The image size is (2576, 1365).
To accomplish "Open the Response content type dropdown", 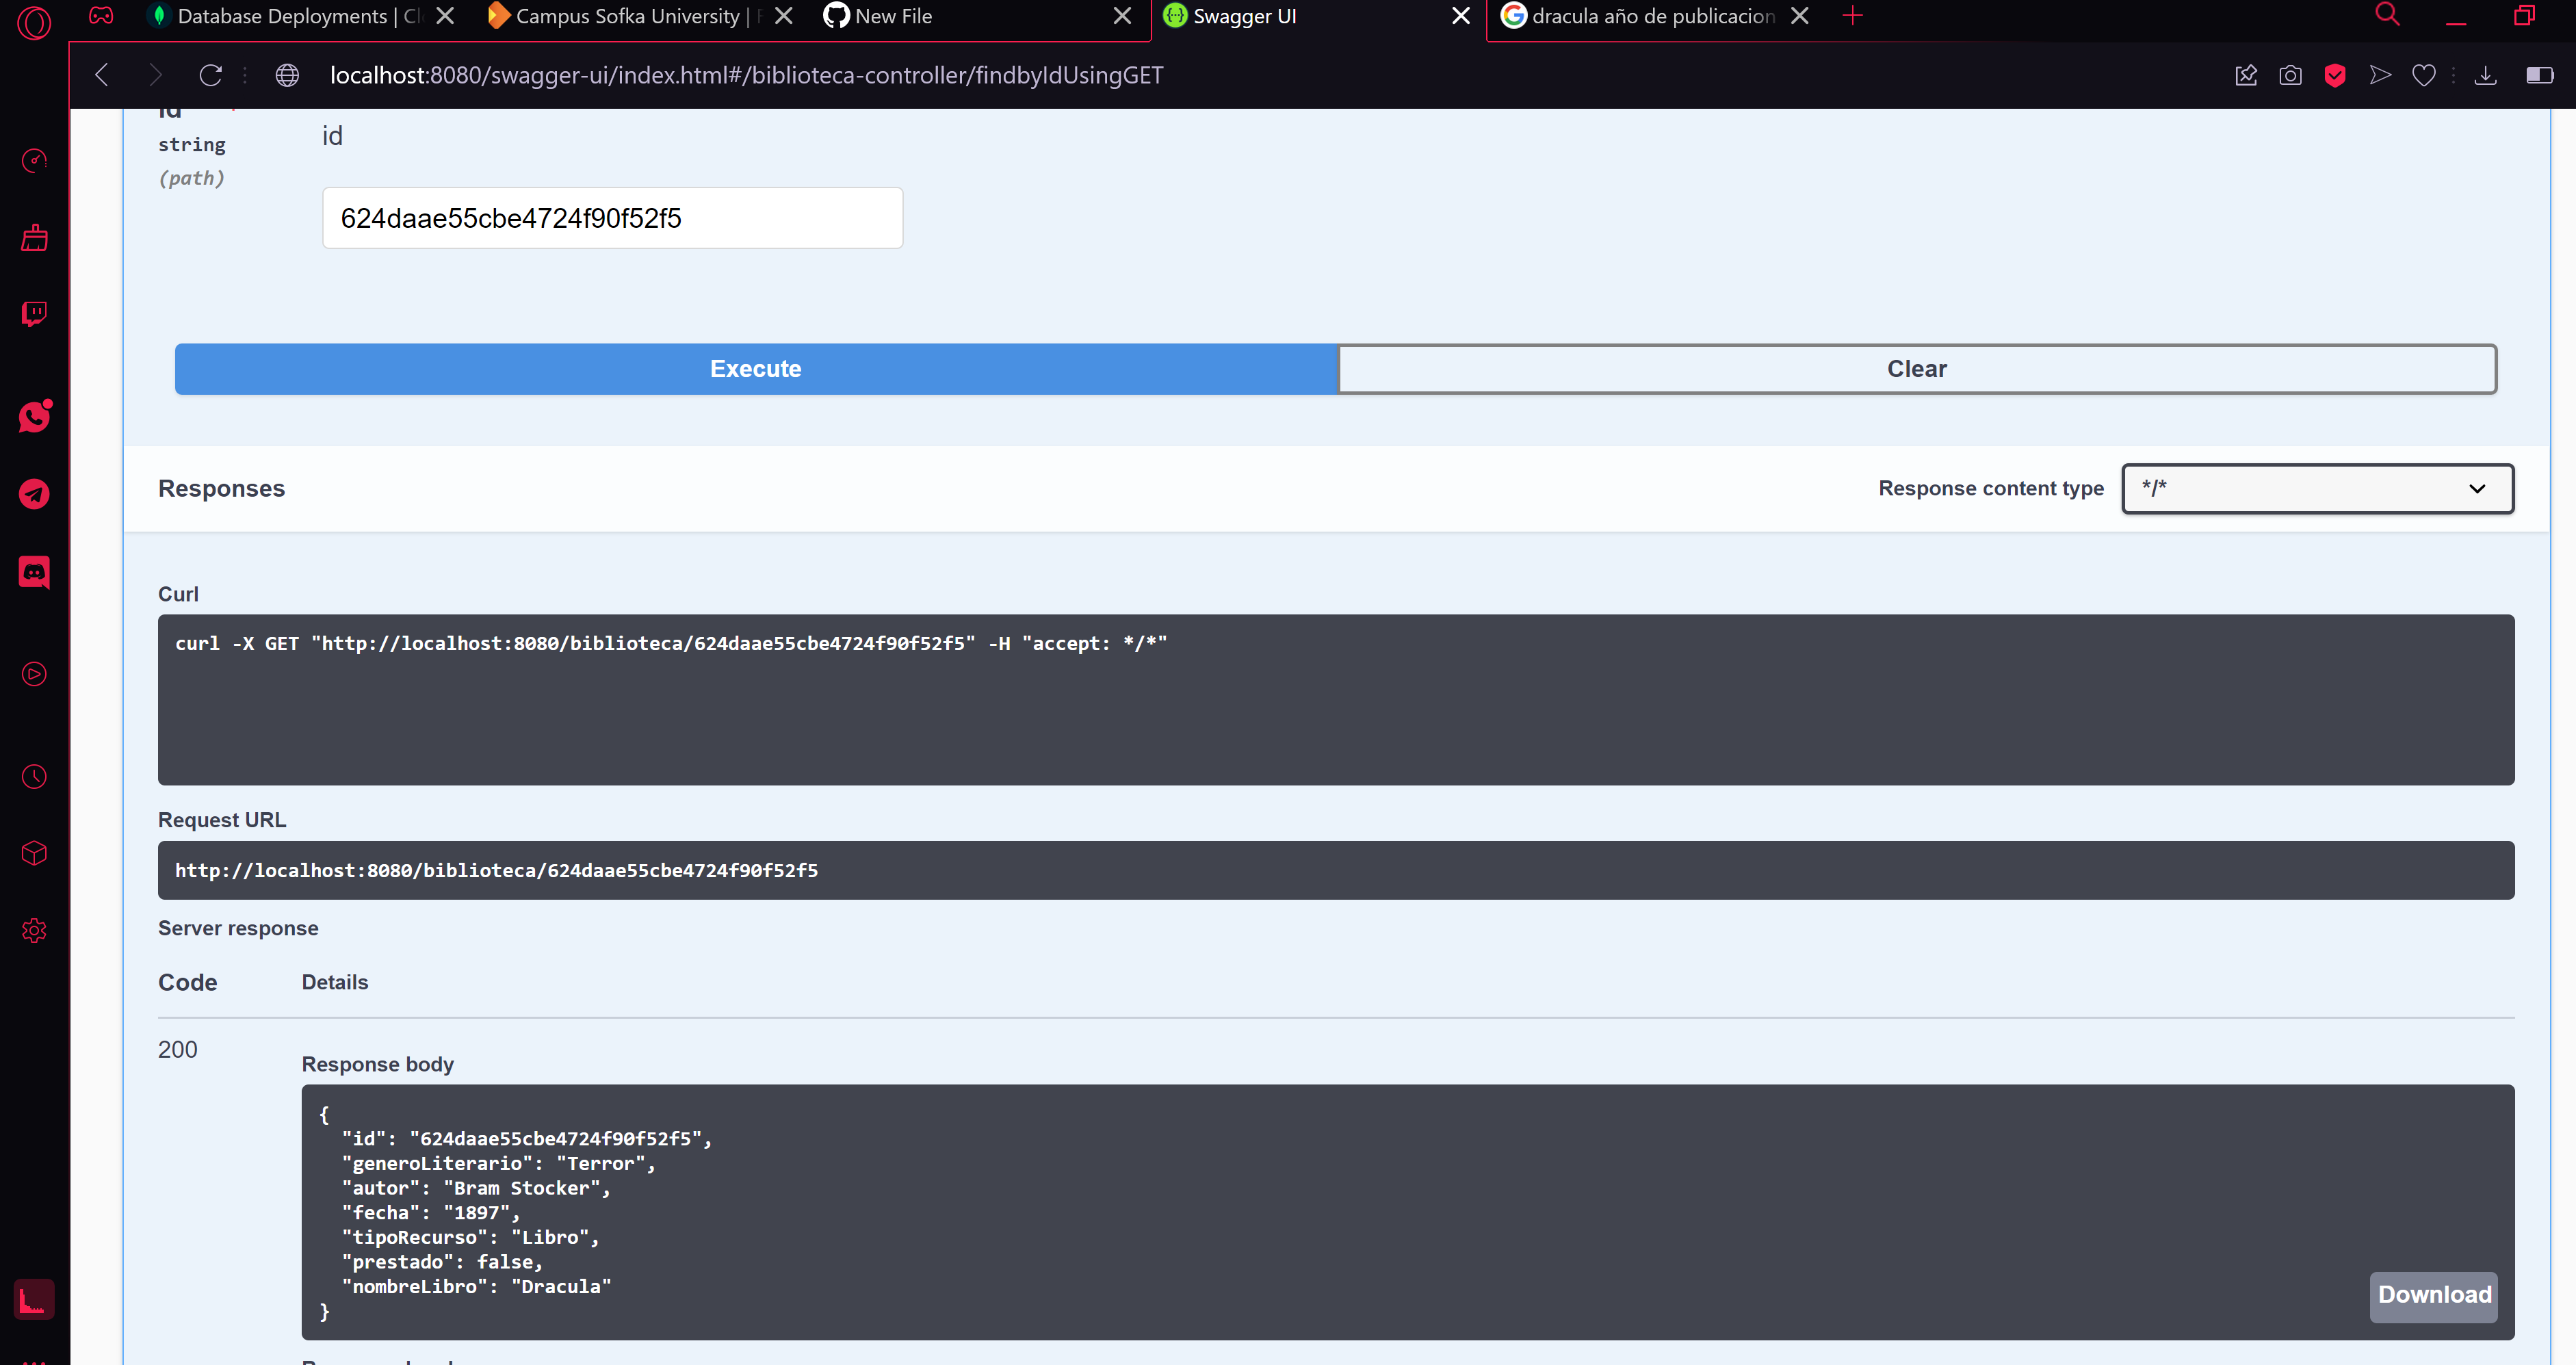I will coord(2317,488).
